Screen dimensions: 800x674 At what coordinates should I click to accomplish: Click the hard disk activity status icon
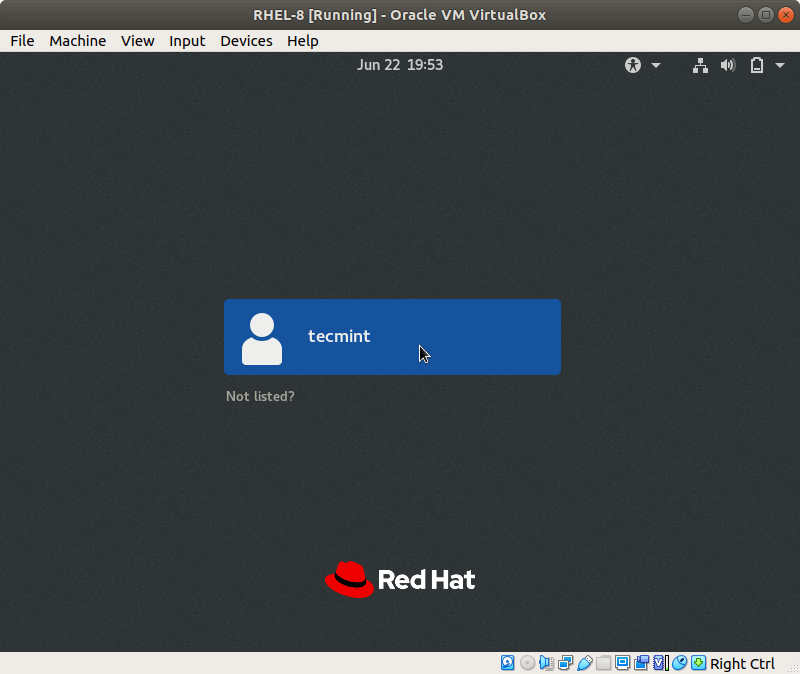coord(508,663)
